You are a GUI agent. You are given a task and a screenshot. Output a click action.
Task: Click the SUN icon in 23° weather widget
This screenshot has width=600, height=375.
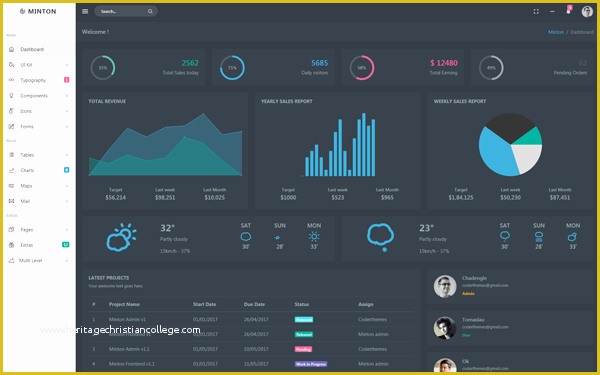(x=539, y=237)
